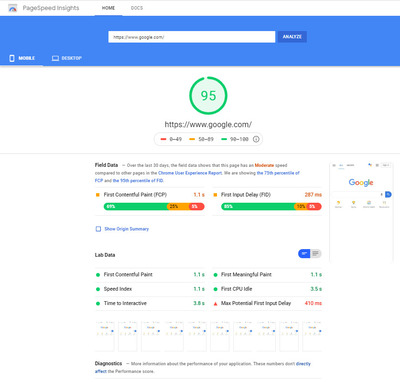Screen dimensions: 400x382
Task: Click the Time to Interactive metric row
Action: pos(150,303)
